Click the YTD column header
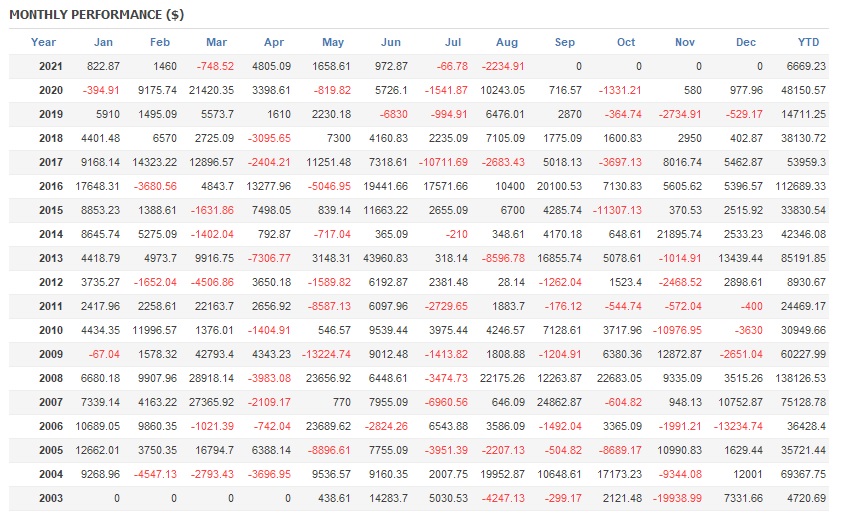Viewport: 843px width, 515px height. coord(809,42)
